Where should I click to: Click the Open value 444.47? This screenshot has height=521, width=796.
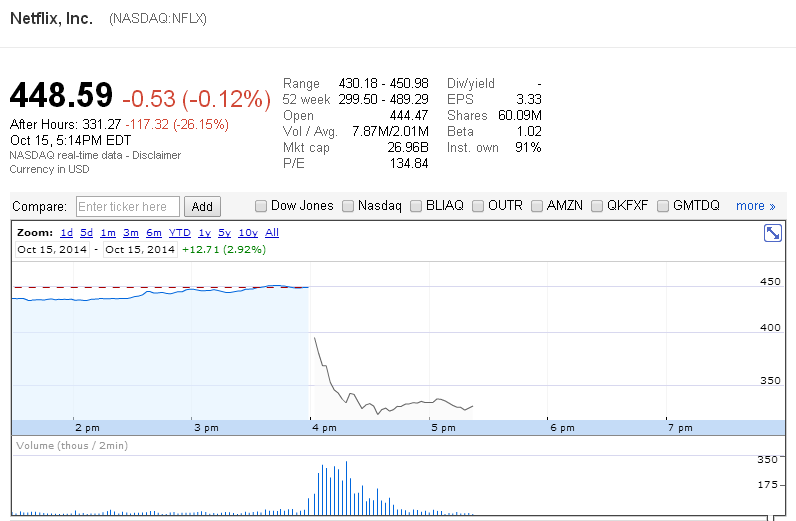coord(409,116)
